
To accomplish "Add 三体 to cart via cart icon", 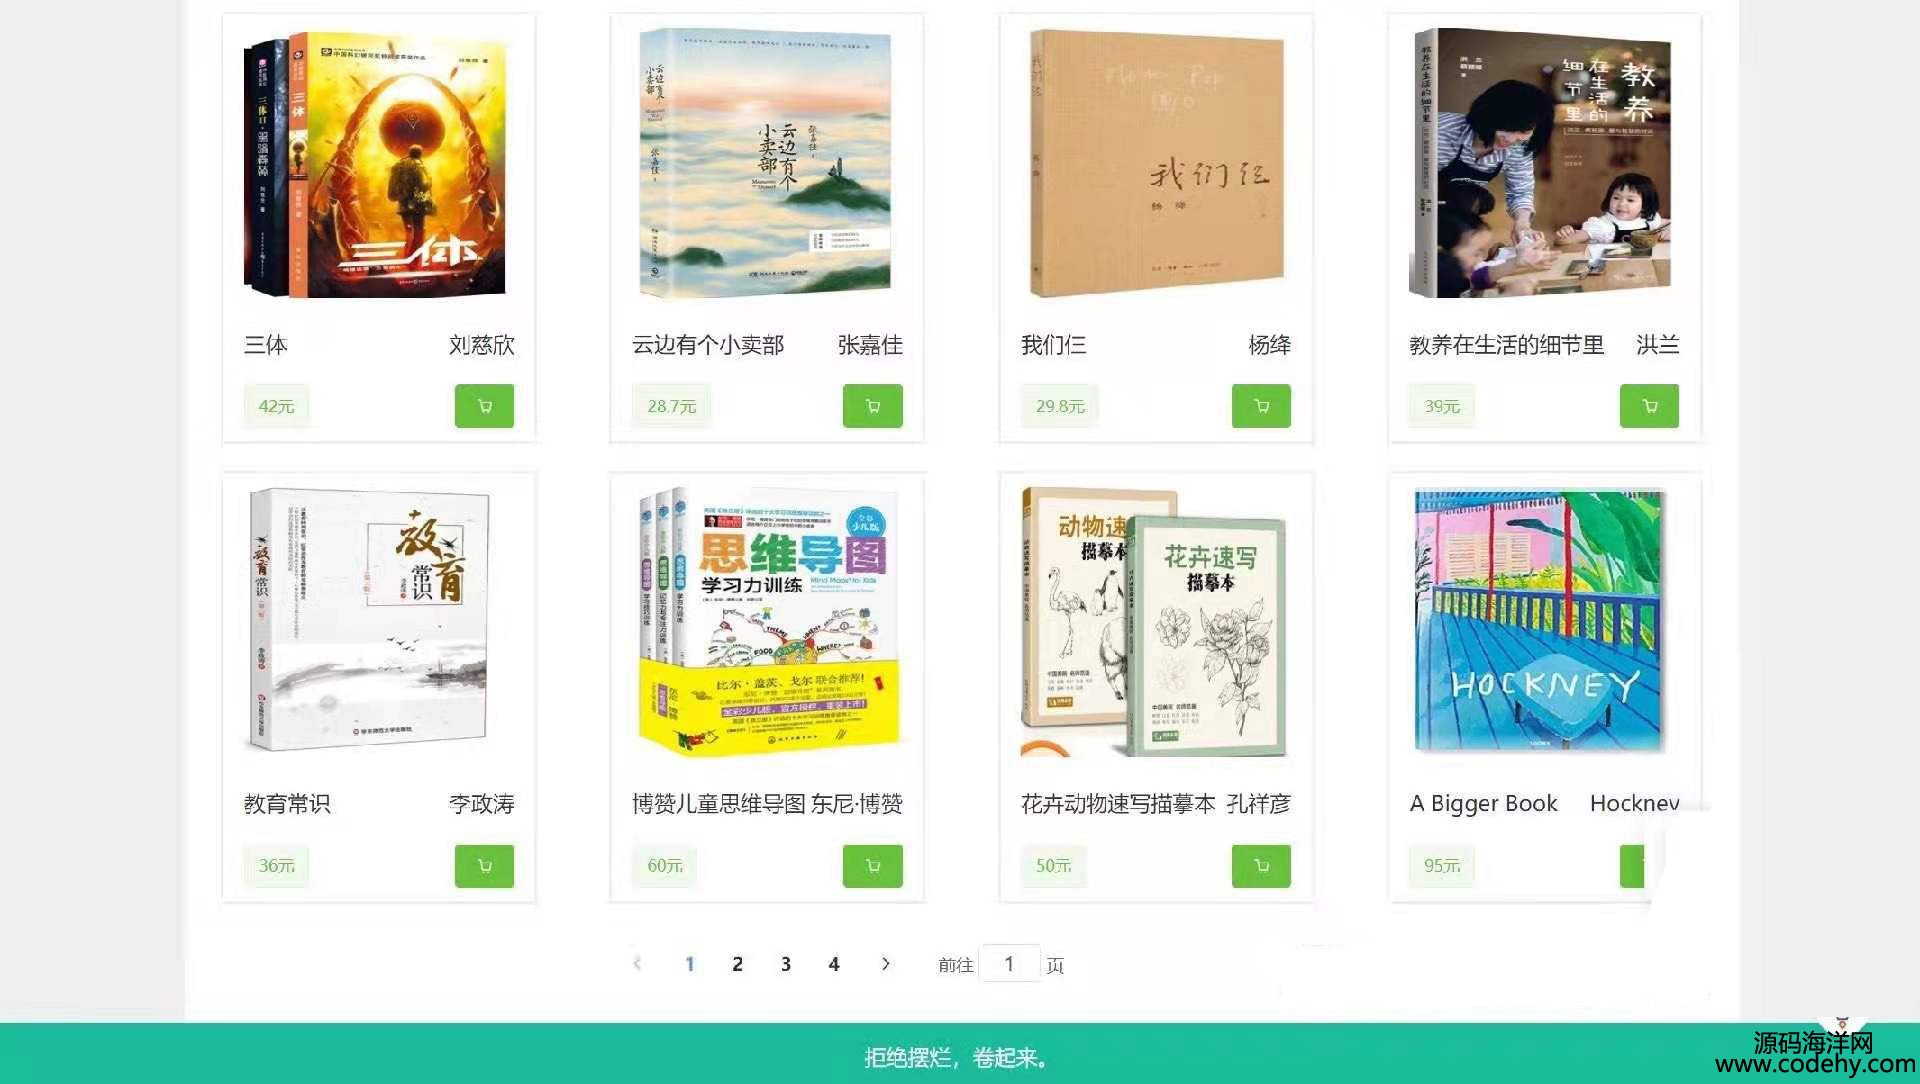I will [484, 406].
